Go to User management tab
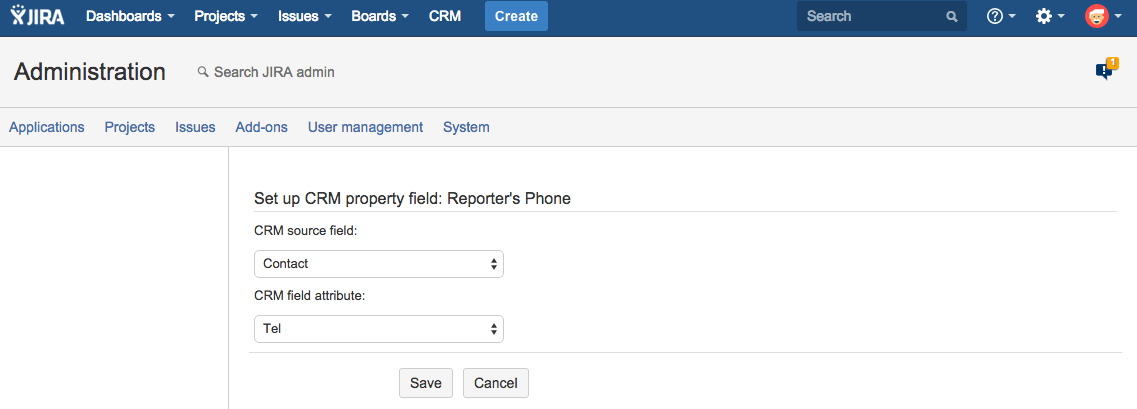 click(365, 127)
